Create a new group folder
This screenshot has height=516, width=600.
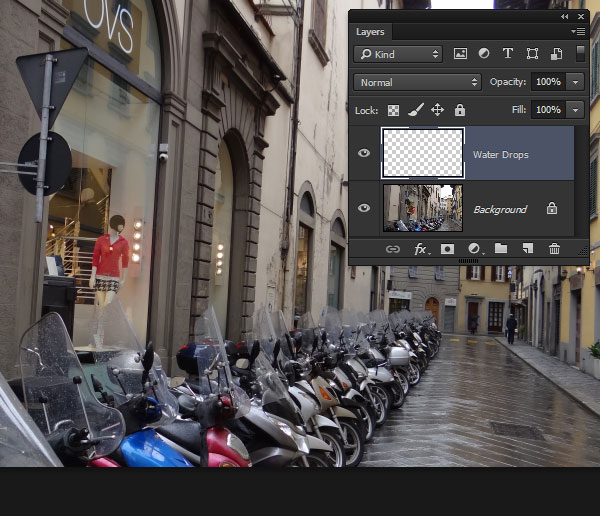[501, 248]
